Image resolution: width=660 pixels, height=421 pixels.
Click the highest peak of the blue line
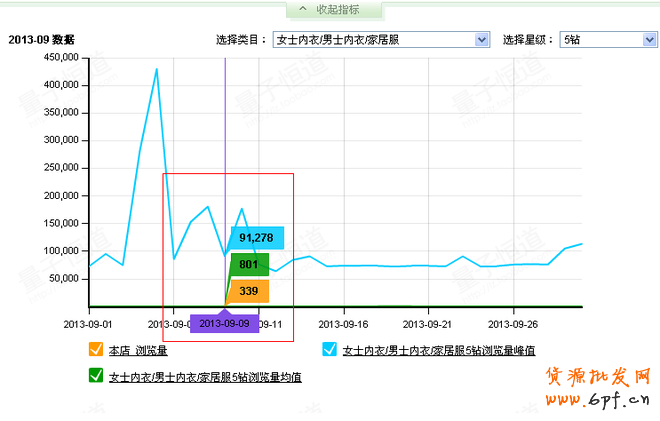coord(157,69)
